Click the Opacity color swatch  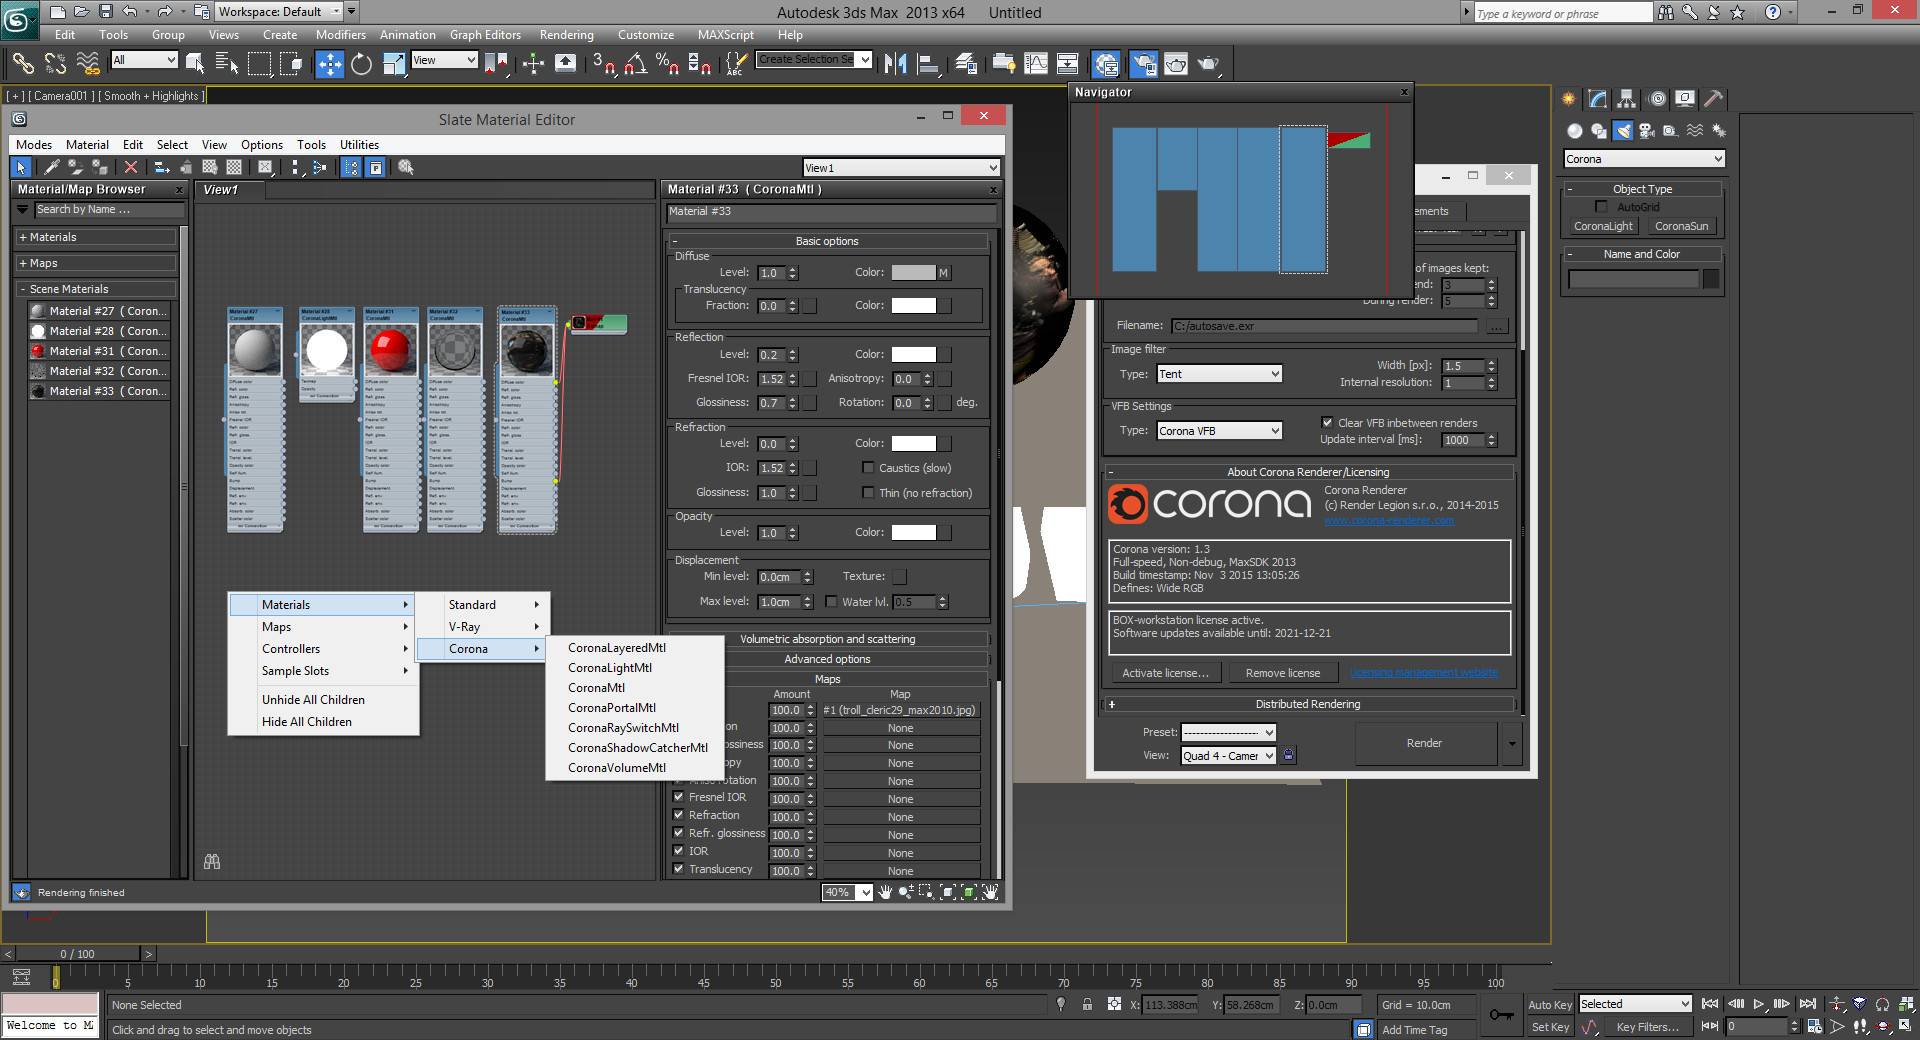point(913,533)
